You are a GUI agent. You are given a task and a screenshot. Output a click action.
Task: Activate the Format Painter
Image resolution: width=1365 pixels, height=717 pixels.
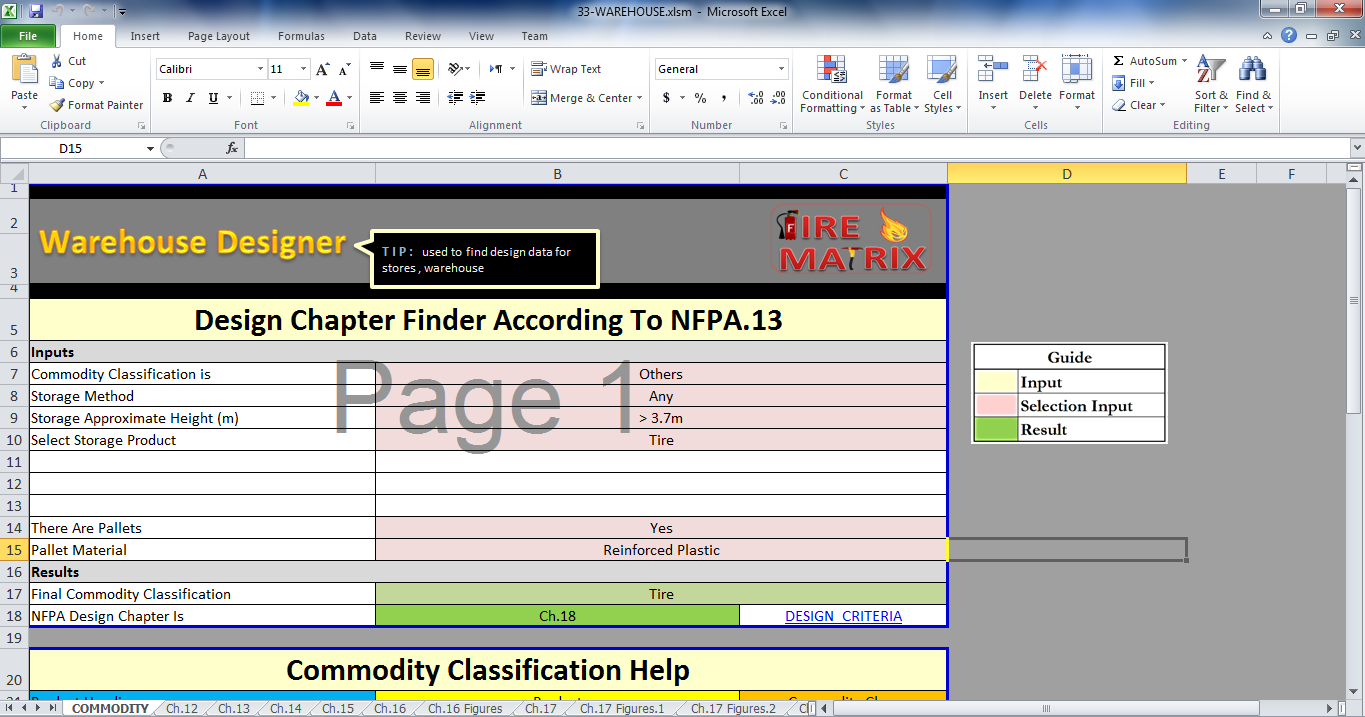click(96, 104)
